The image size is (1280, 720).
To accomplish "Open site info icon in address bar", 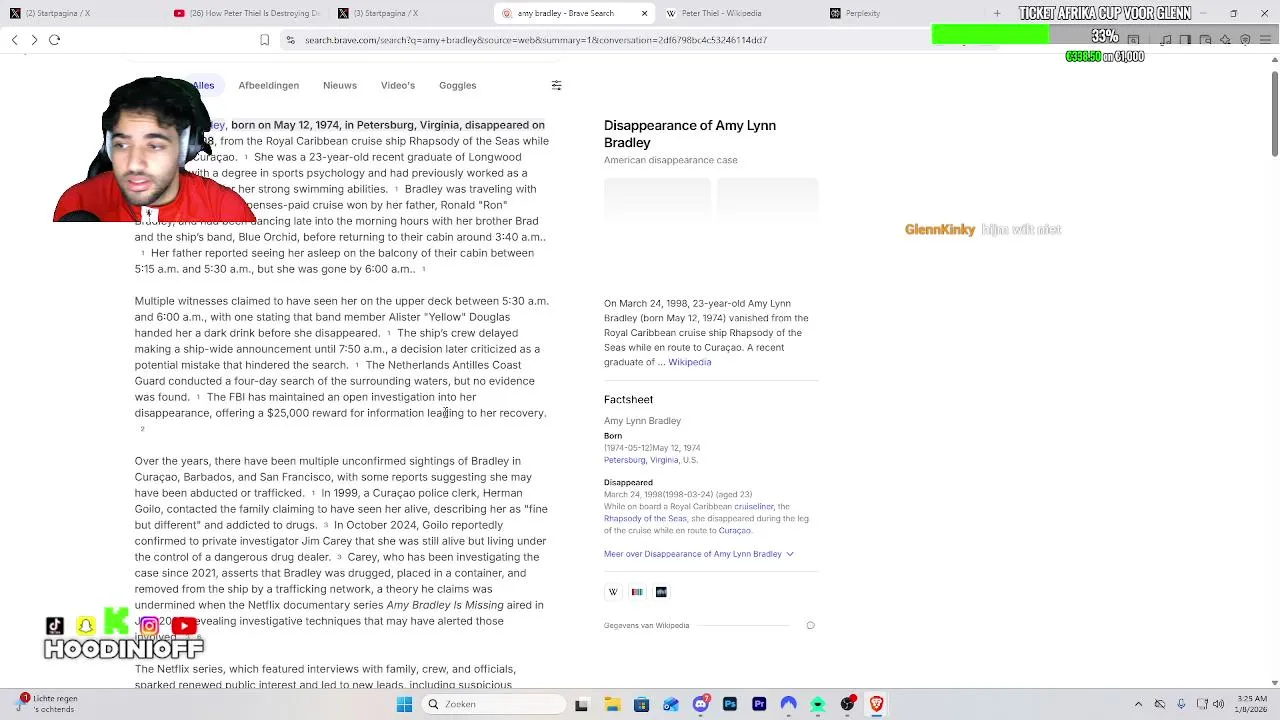I will point(290,40).
